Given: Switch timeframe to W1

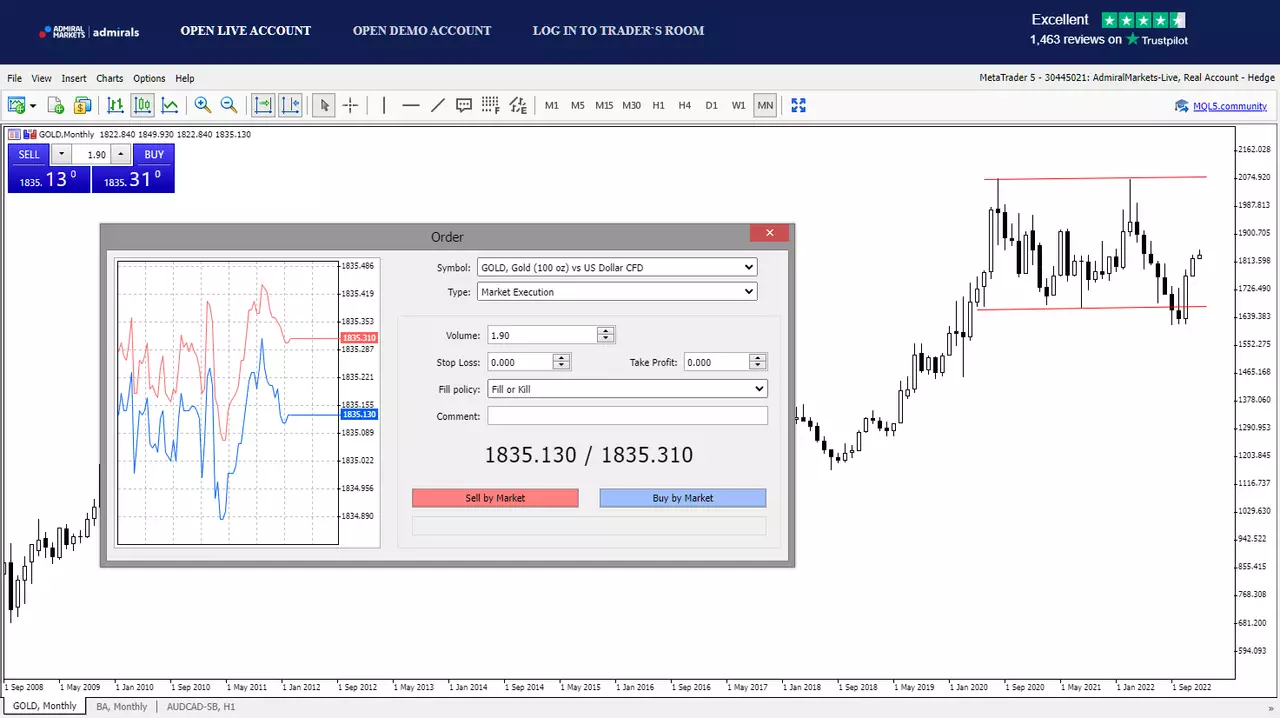Looking at the screenshot, I should pos(738,105).
